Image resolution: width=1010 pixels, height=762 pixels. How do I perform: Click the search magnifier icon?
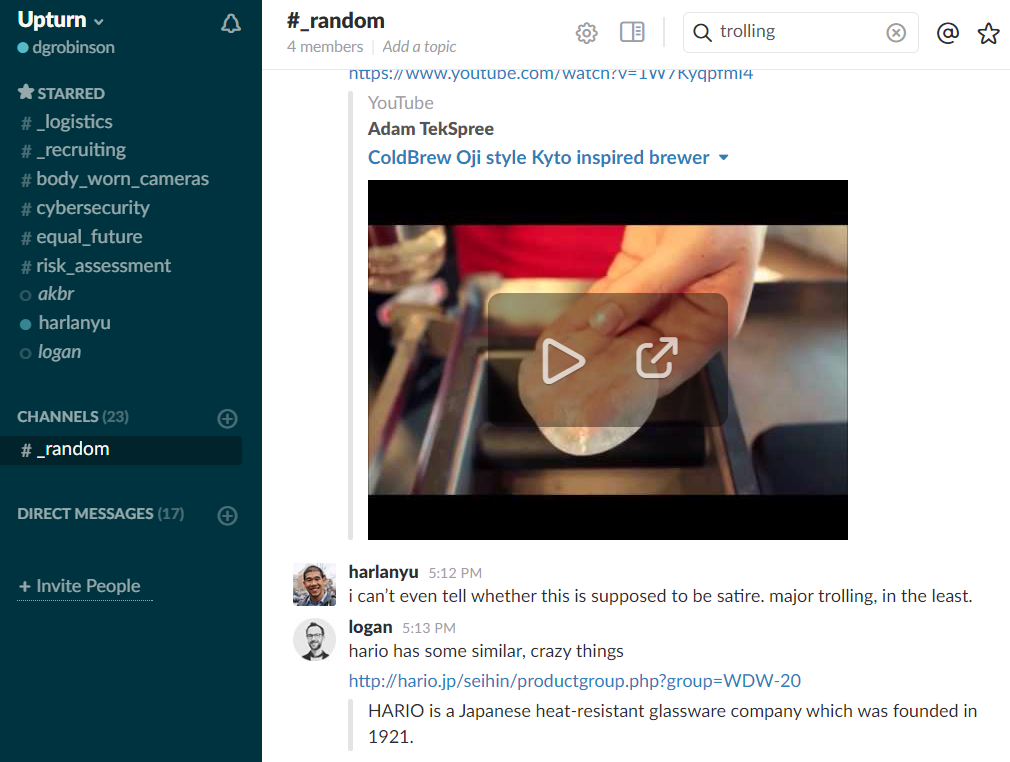[702, 32]
